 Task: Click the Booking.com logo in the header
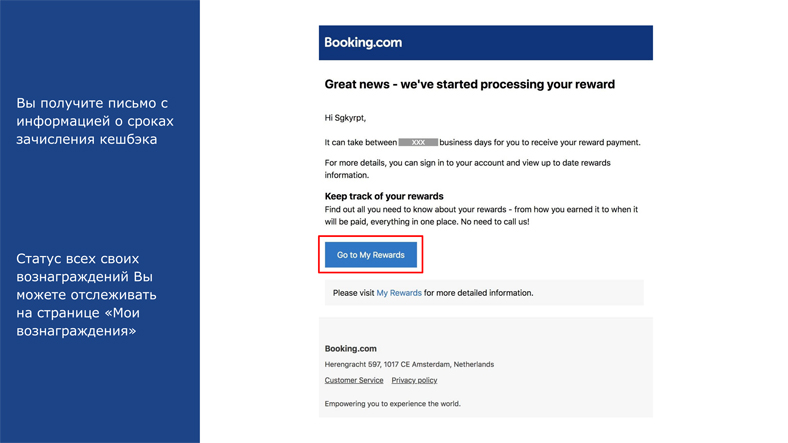point(363,43)
